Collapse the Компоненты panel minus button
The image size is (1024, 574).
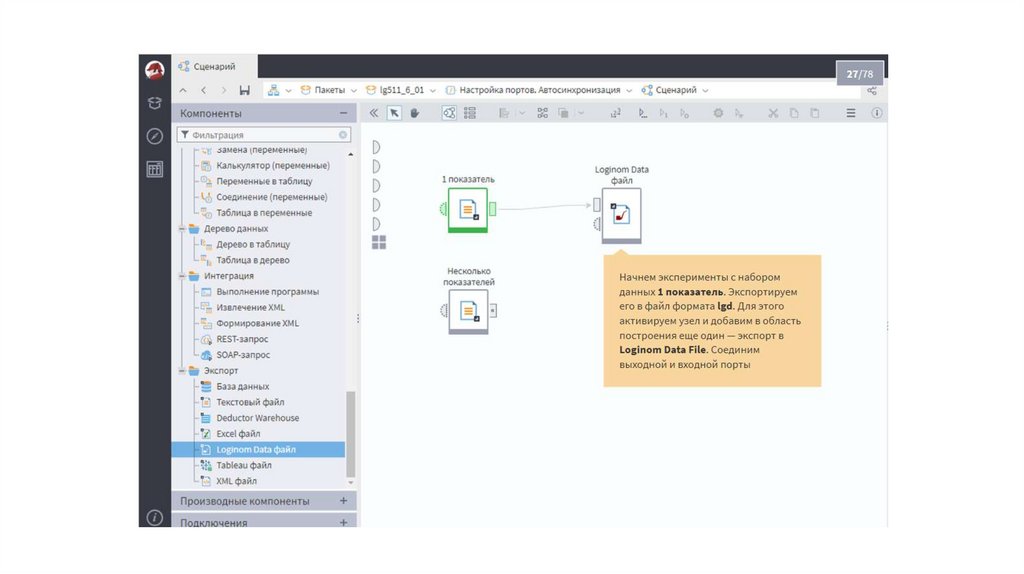(x=343, y=113)
